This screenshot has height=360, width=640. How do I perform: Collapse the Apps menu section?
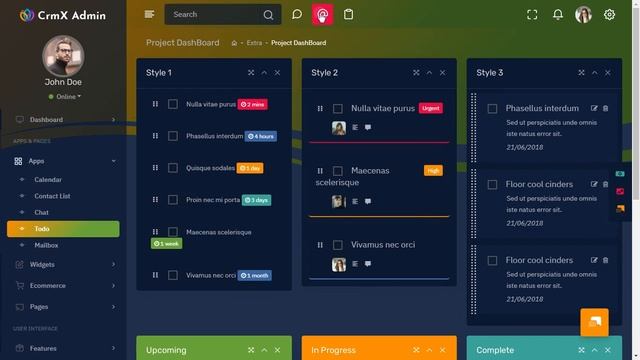coord(113,161)
